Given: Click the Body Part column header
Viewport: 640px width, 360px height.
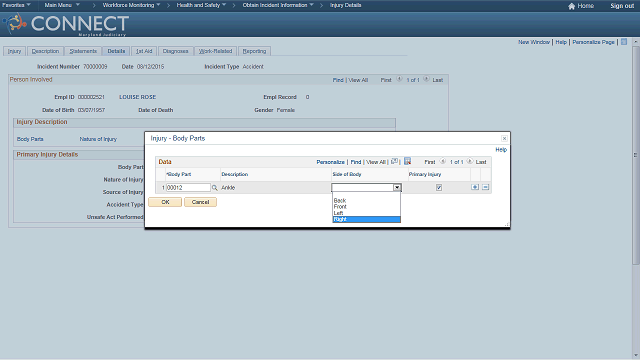Looking at the screenshot, I should (x=179, y=174).
